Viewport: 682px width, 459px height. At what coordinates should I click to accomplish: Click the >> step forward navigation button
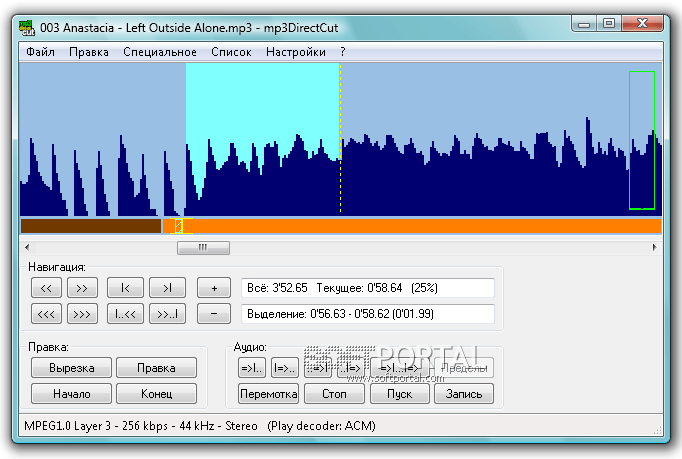click(x=82, y=288)
